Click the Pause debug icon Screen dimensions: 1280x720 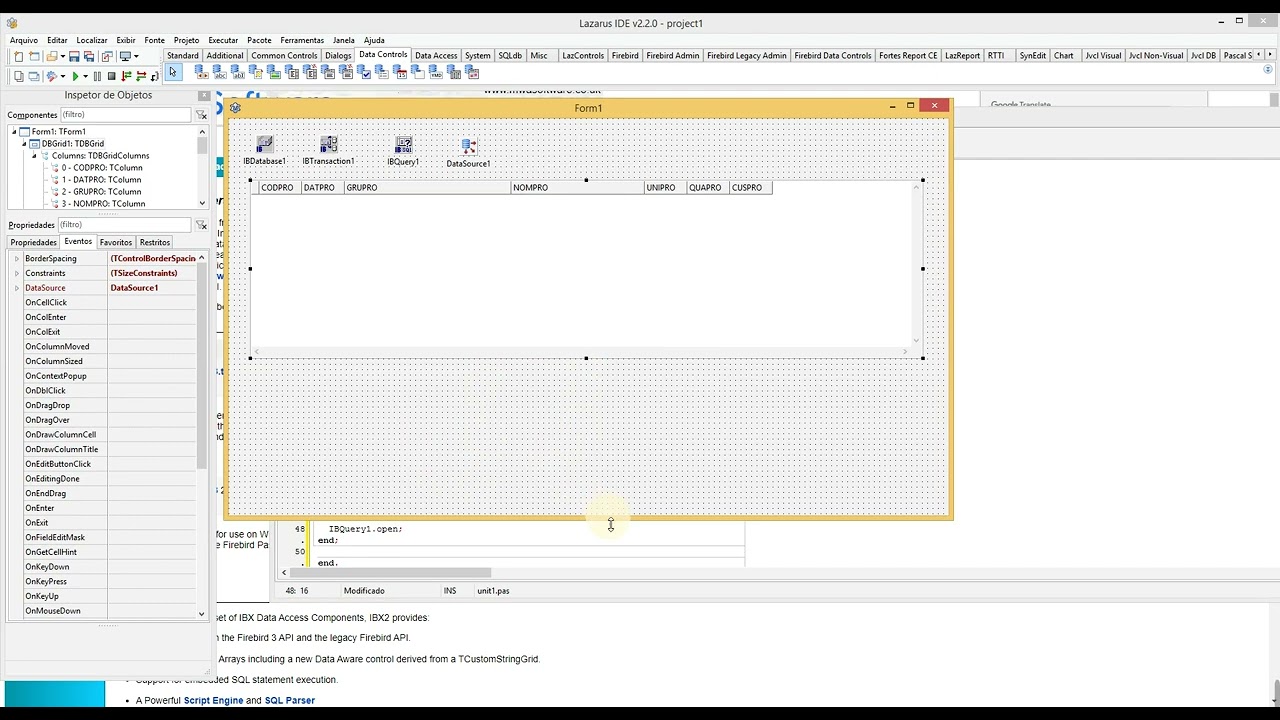coord(97,76)
